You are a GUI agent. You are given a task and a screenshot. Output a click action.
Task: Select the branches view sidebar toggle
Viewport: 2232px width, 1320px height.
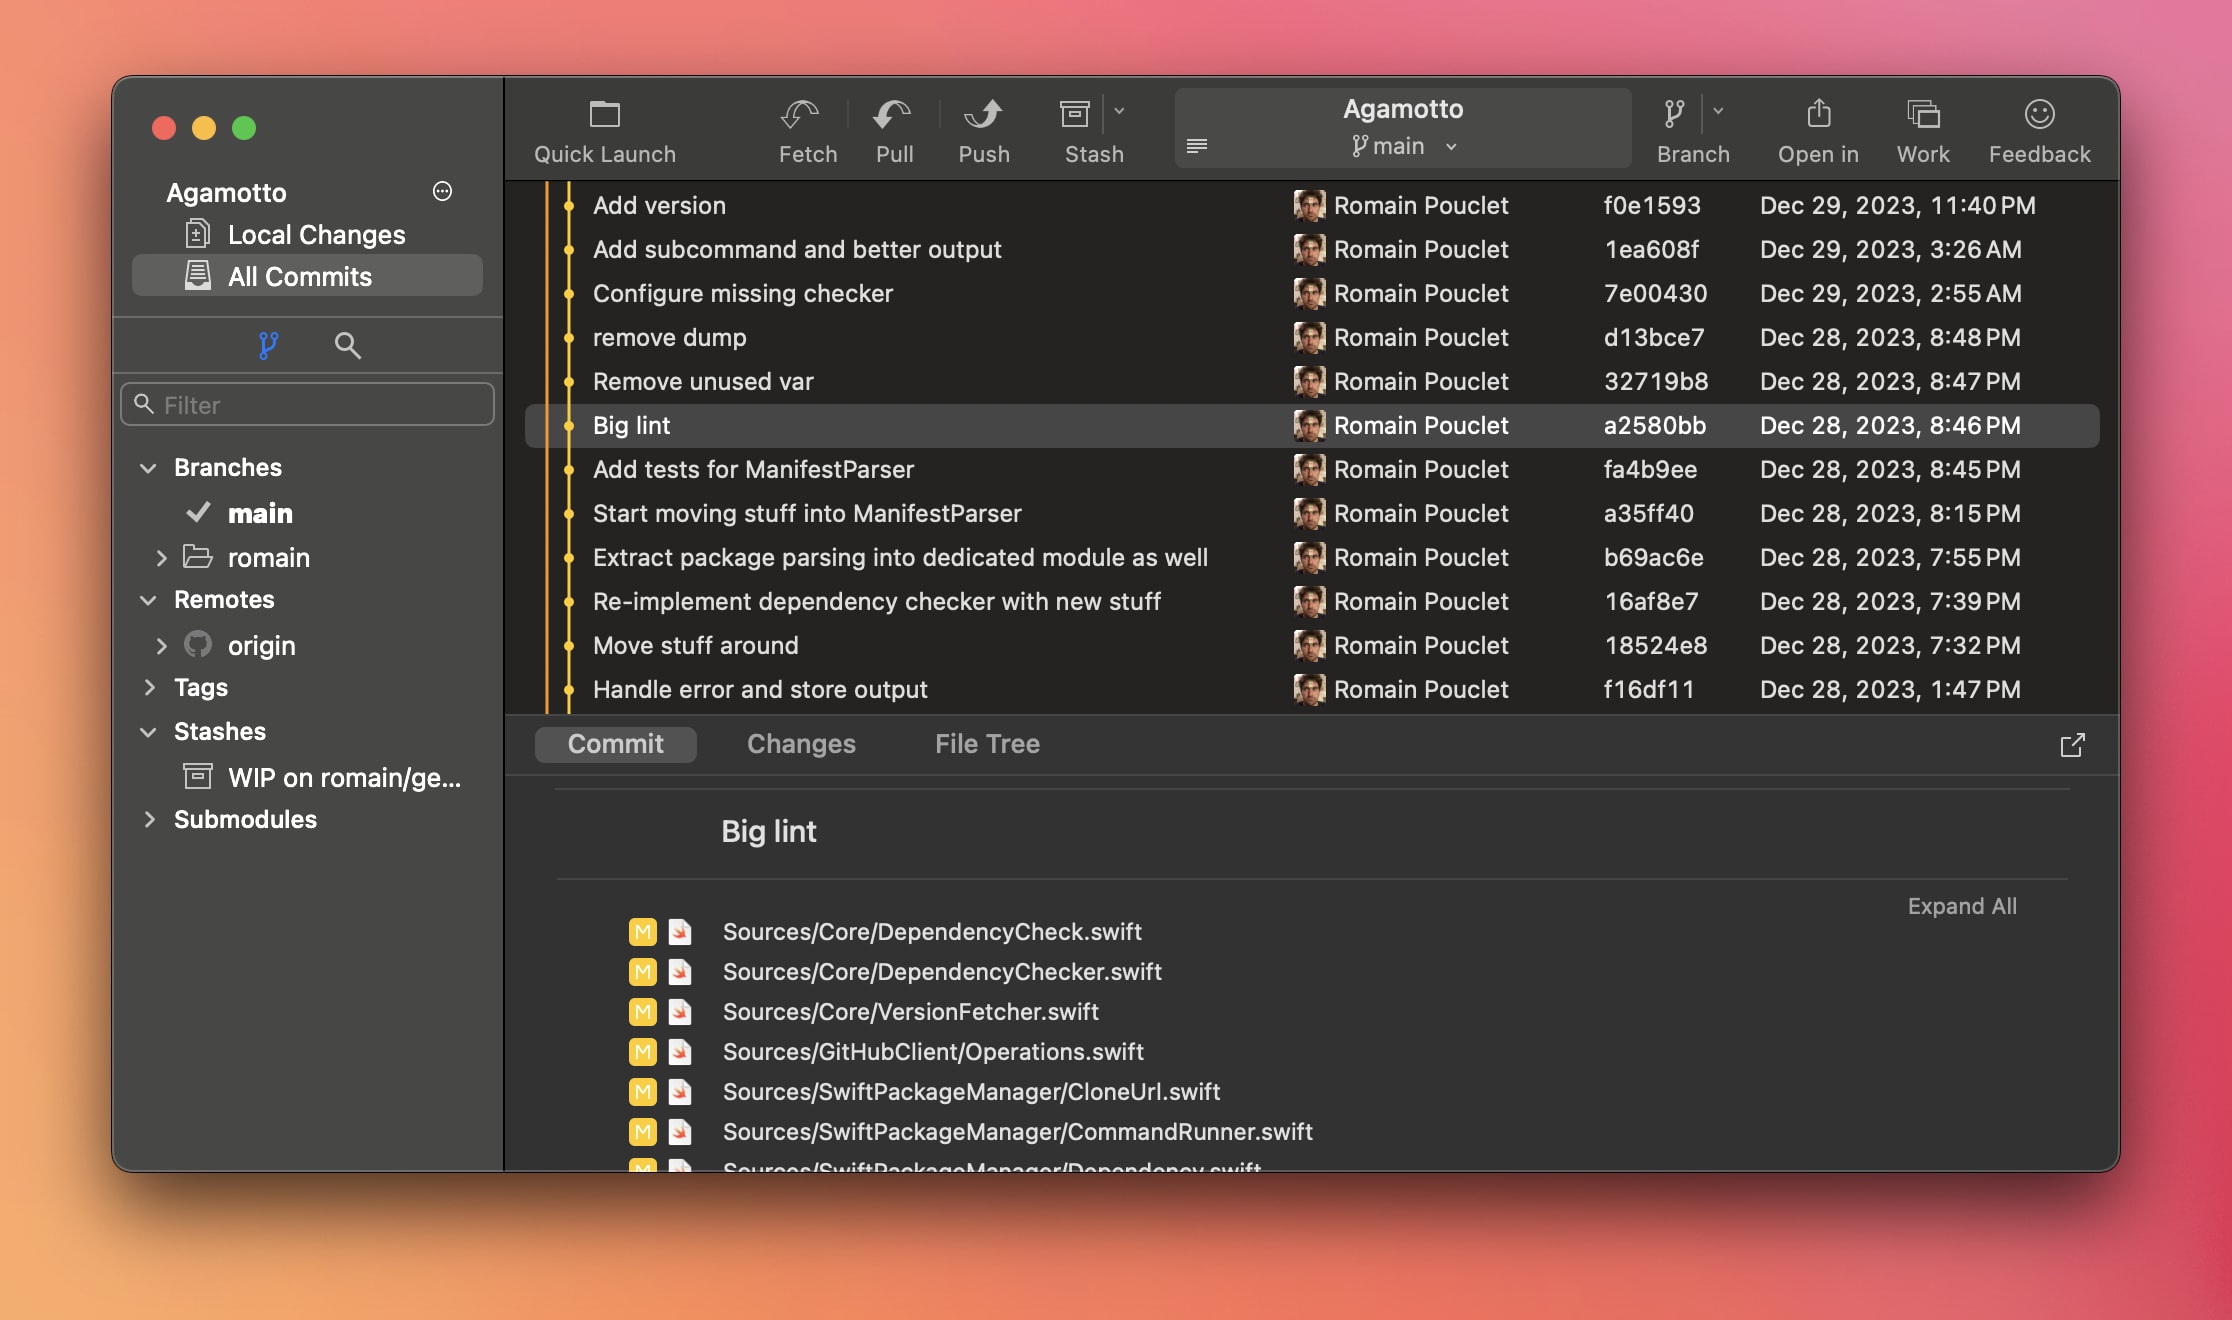[x=267, y=346]
